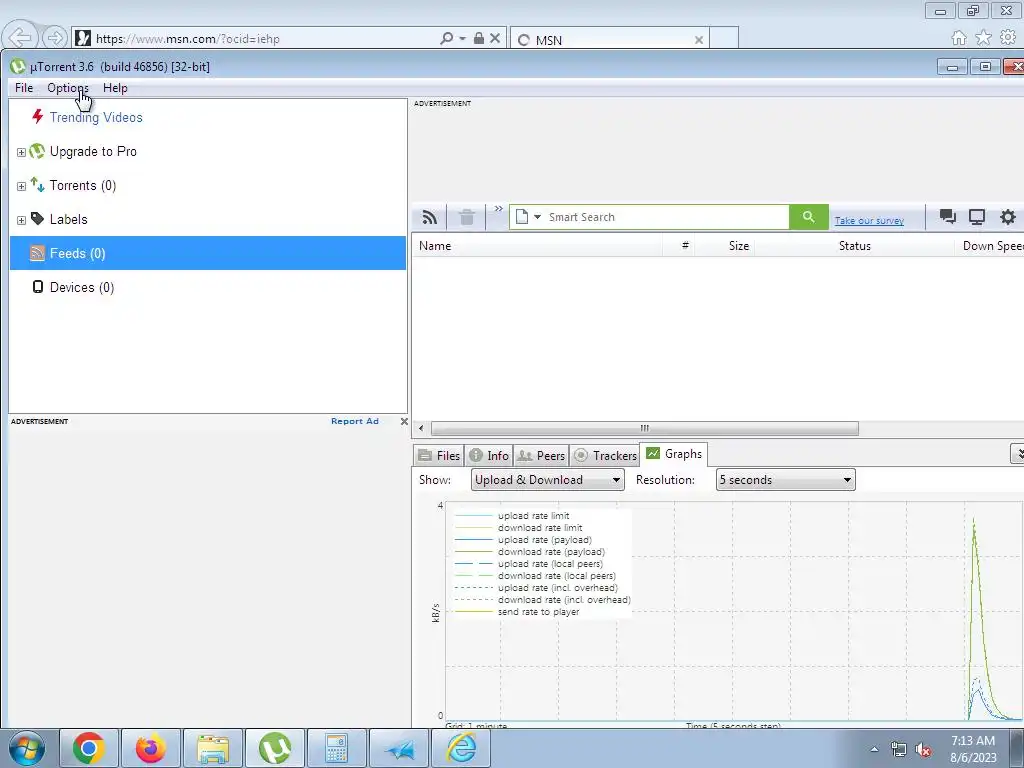
Task: Close the MSN browser tab
Action: [699, 40]
